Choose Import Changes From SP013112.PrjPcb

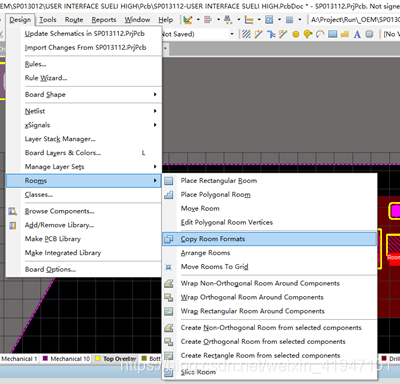pyautogui.click(x=85, y=48)
